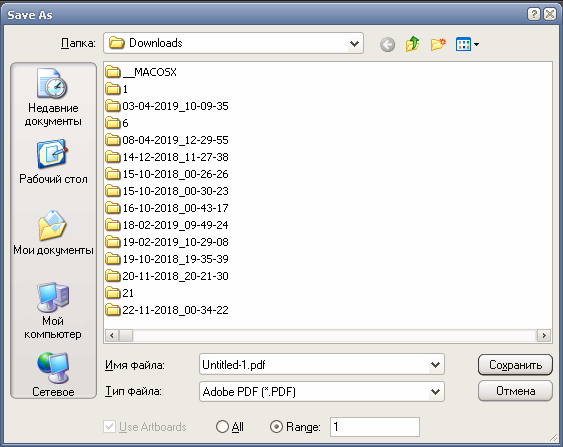The width and height of the screenshot is (563, 447).
Task: Open Недавние документы in the places bar
Action: (x=53, y=98)
